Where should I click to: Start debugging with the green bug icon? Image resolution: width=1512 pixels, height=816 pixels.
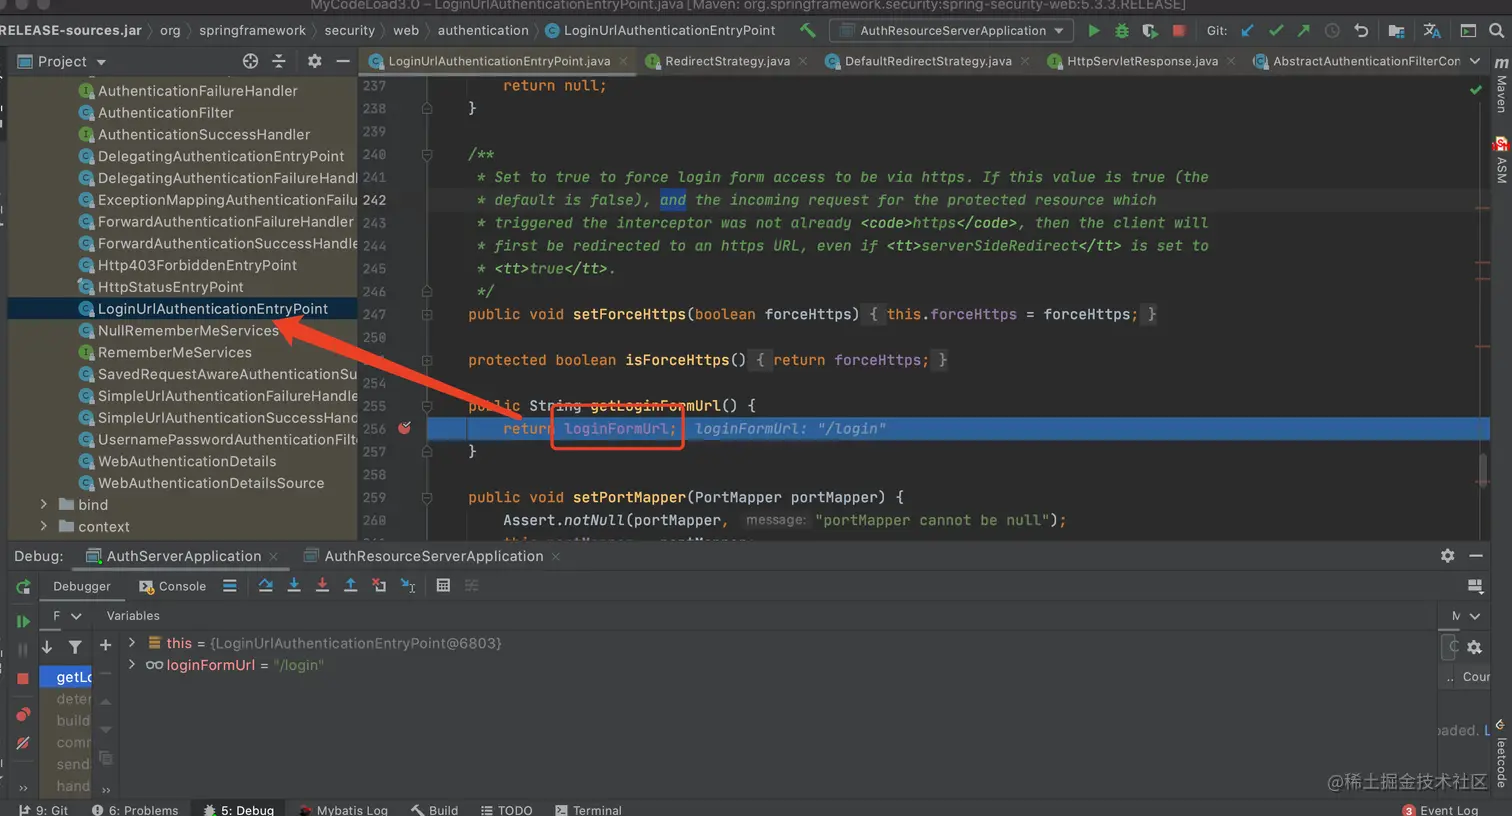click(1122, 31)
